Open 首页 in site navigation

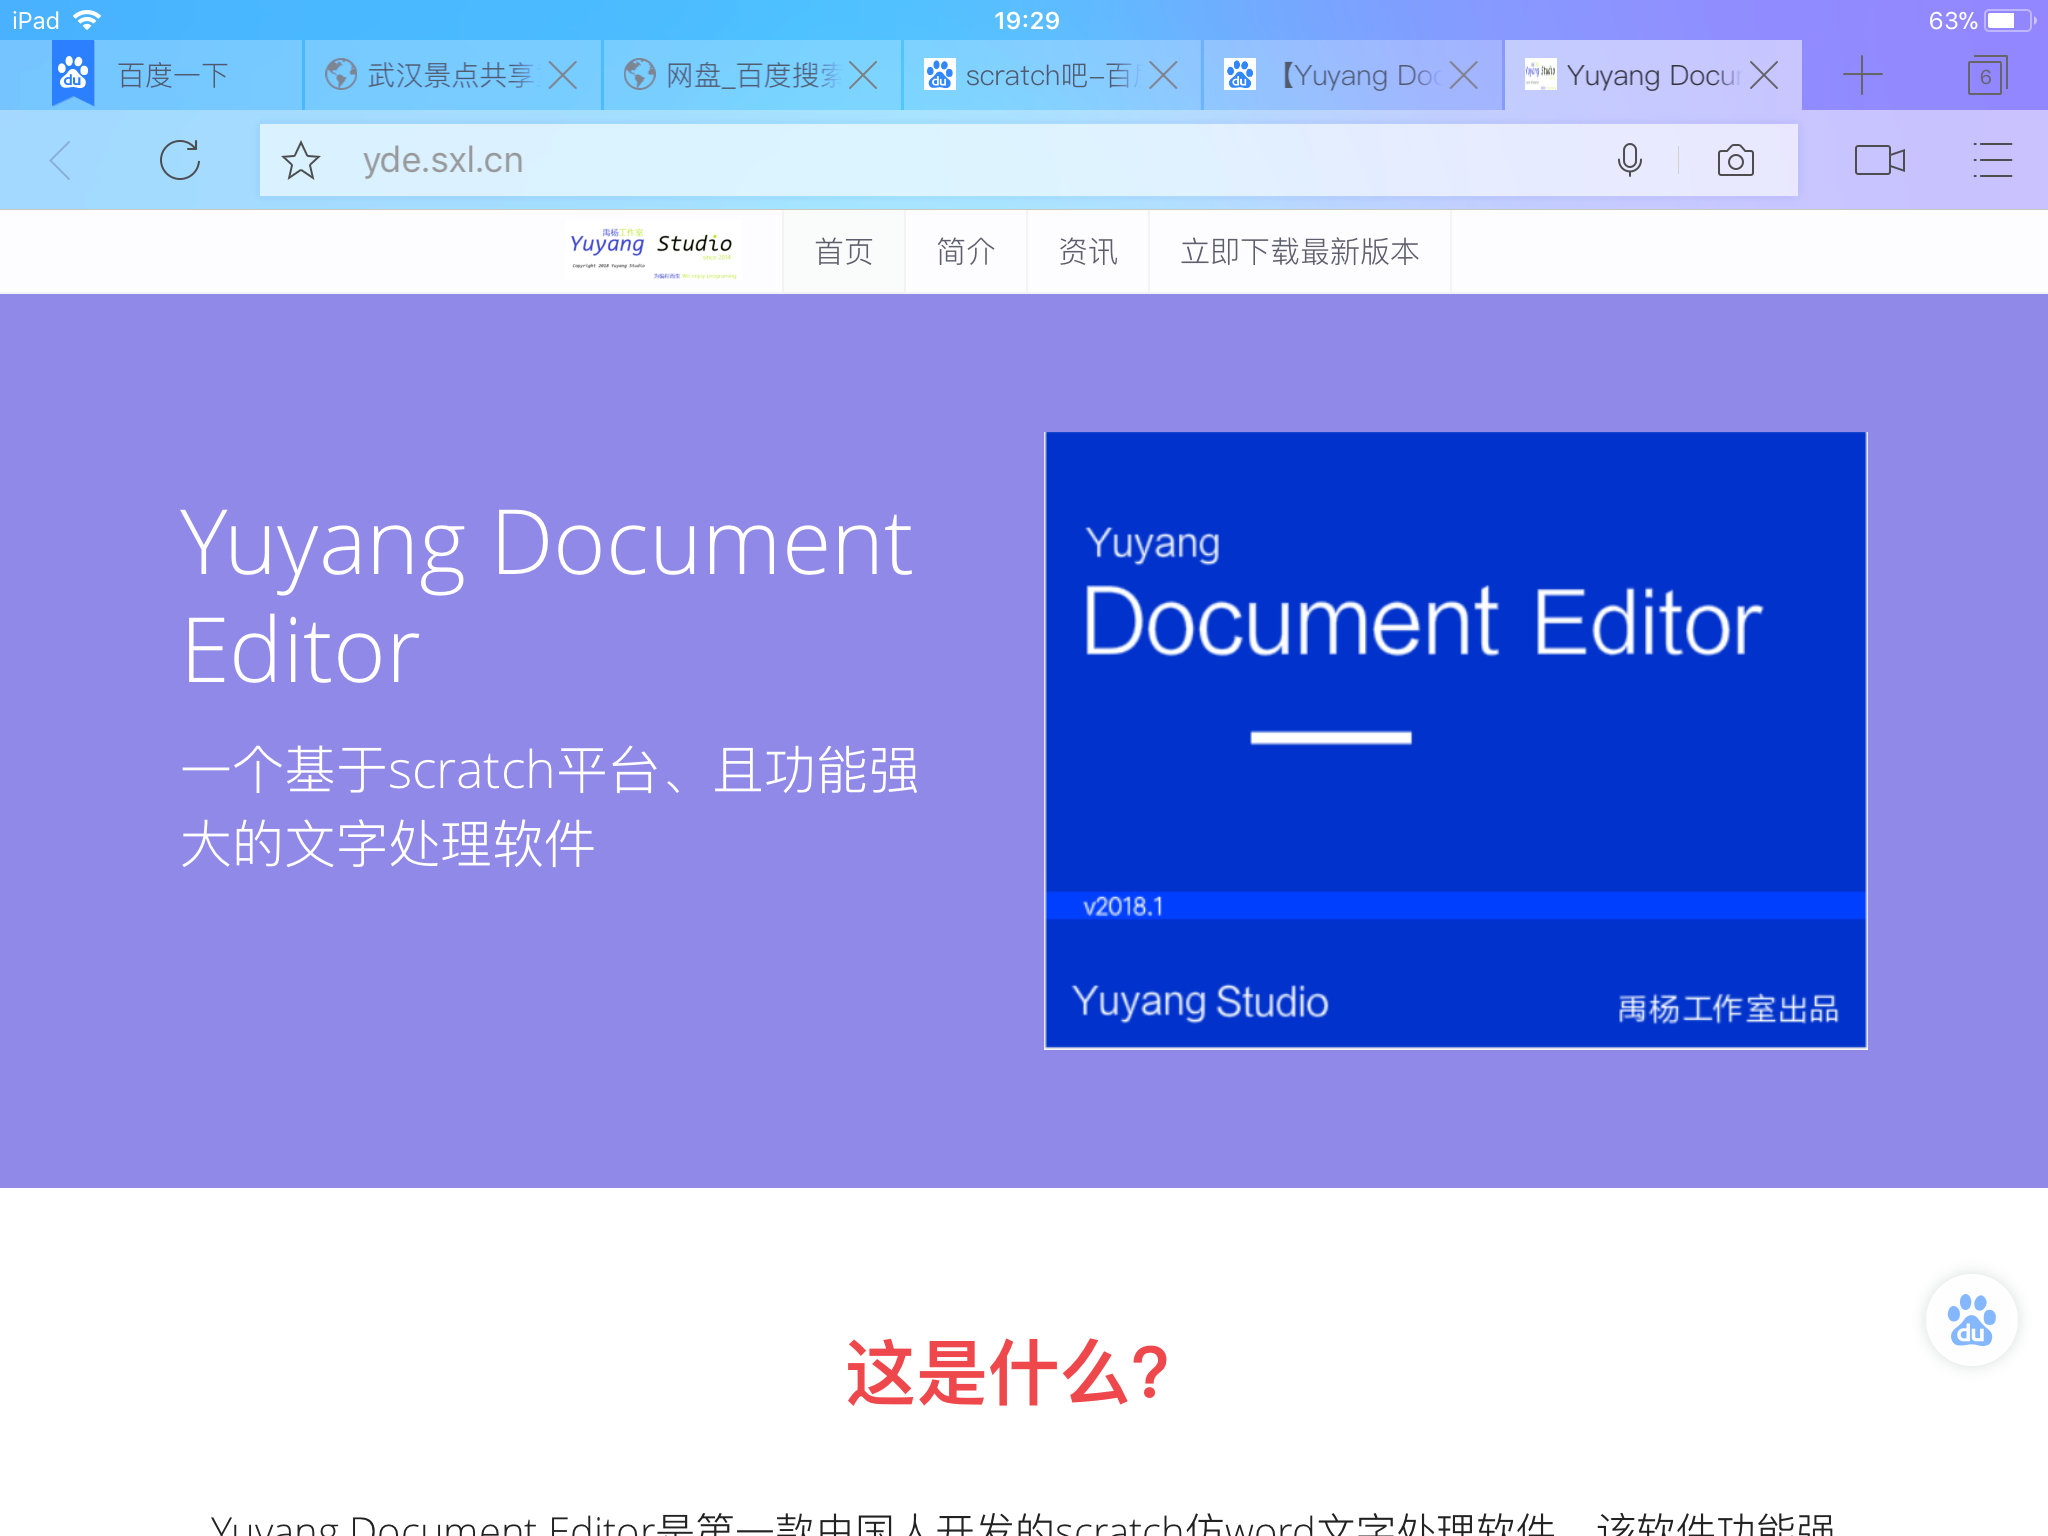point(843,251)
